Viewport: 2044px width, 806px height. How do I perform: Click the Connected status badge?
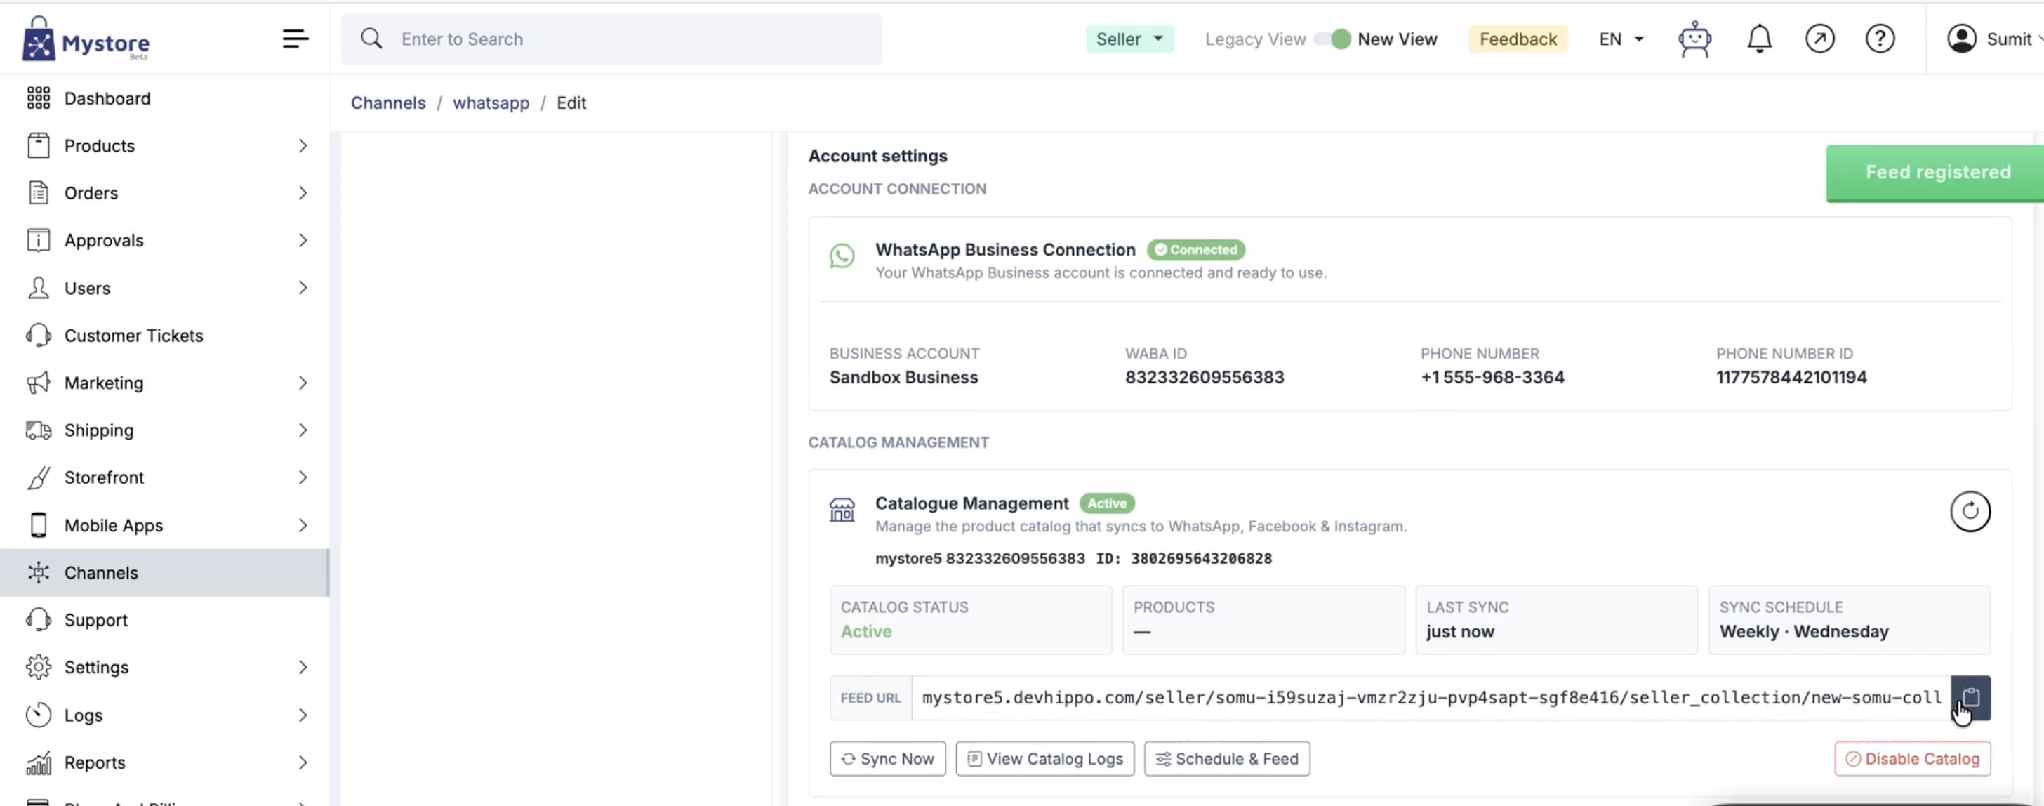pyautogui.click(x=1196, y=250)
